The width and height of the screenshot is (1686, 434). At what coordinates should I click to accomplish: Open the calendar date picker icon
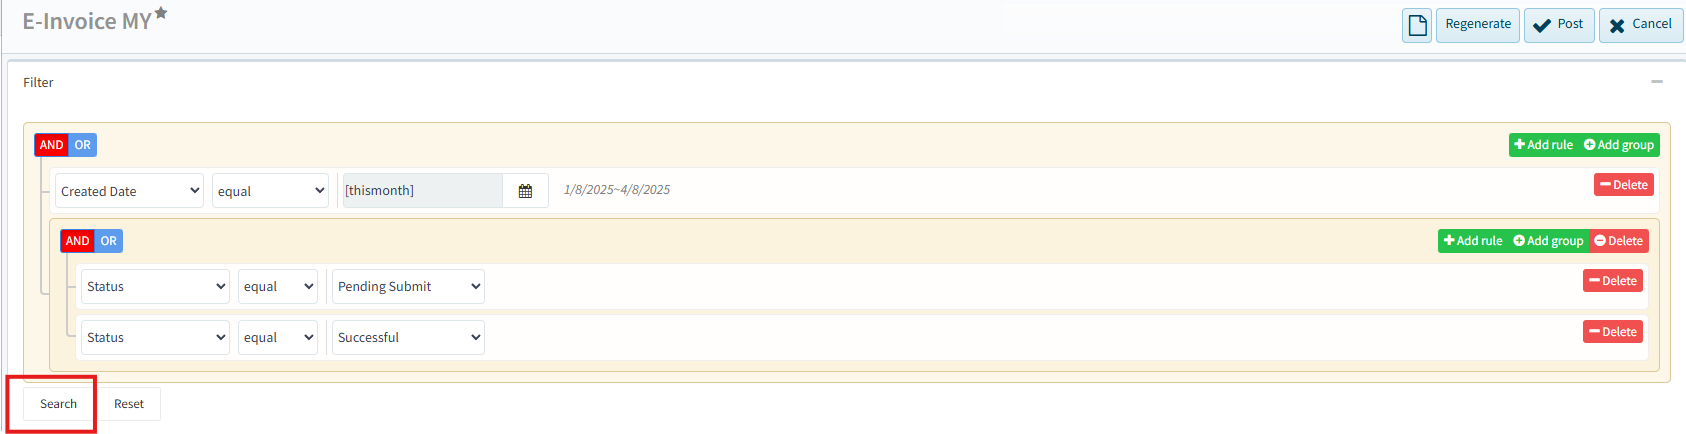[x=525, y=191]
